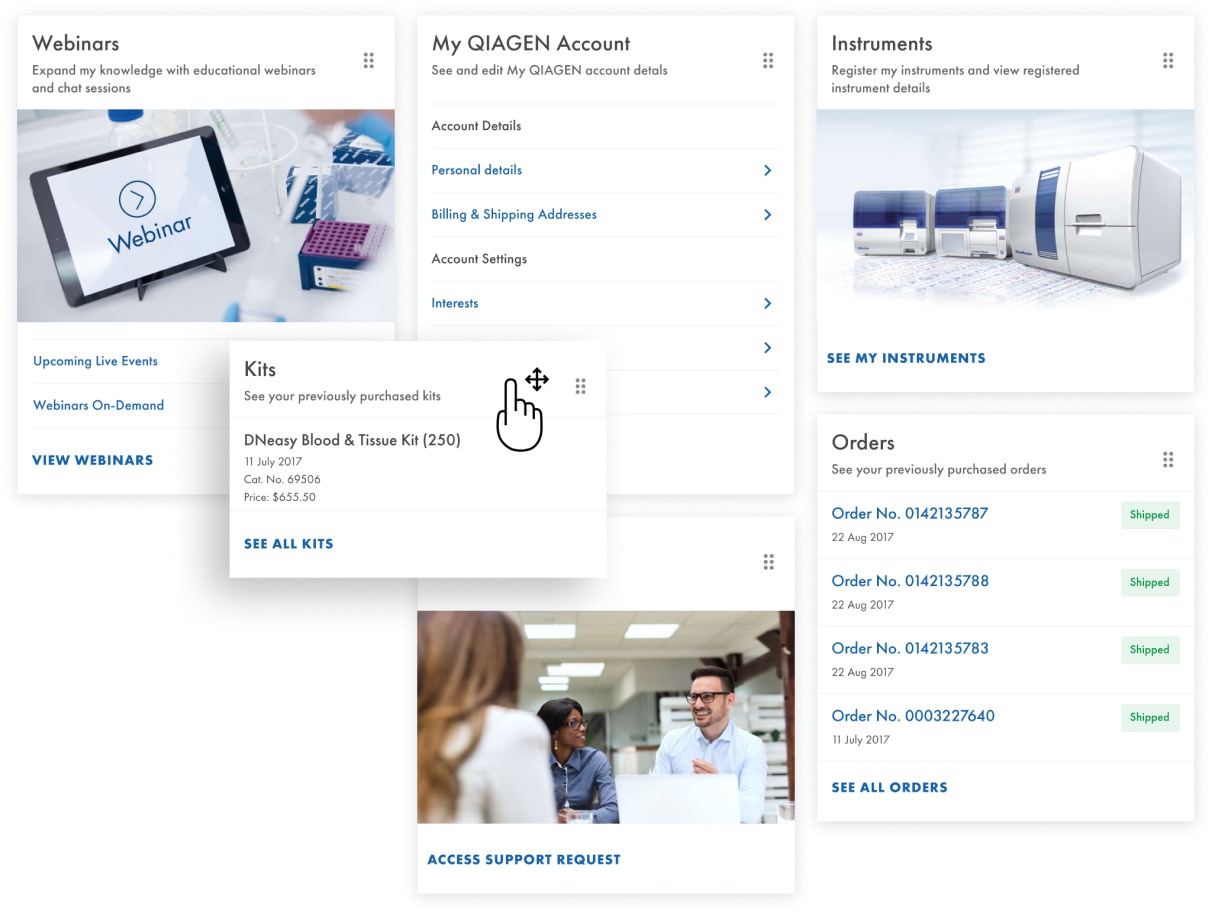Expand the Personal details chevron
This screenshot has width=1212, height=914.
click(x=767, y=171)
